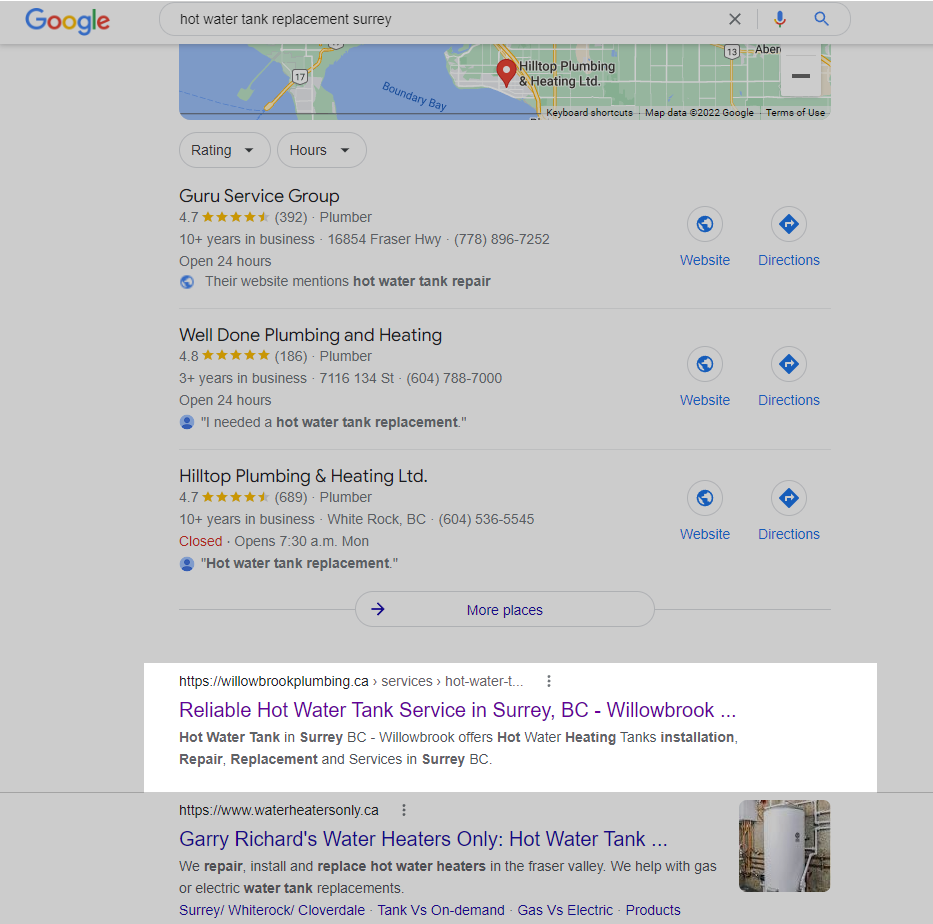Expand the Rating filter dropdown
Image resolution: width=933 pixels, height=924 pixels.
click(x=224, y=150)
